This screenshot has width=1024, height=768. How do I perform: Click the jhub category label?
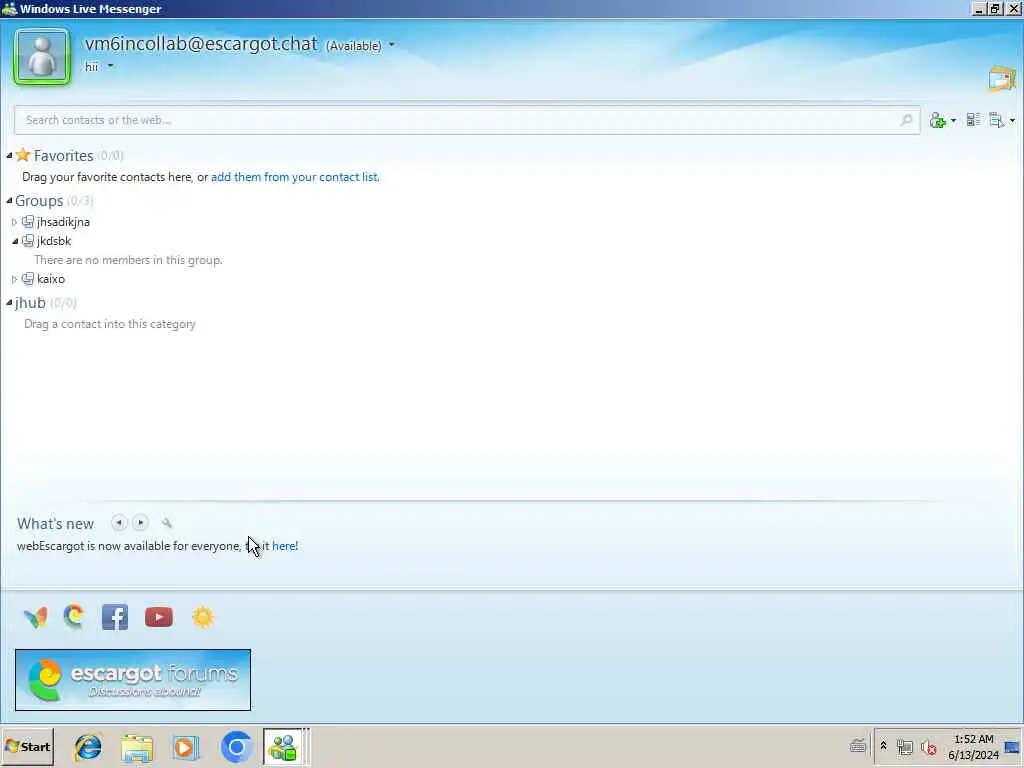point(30,303)
